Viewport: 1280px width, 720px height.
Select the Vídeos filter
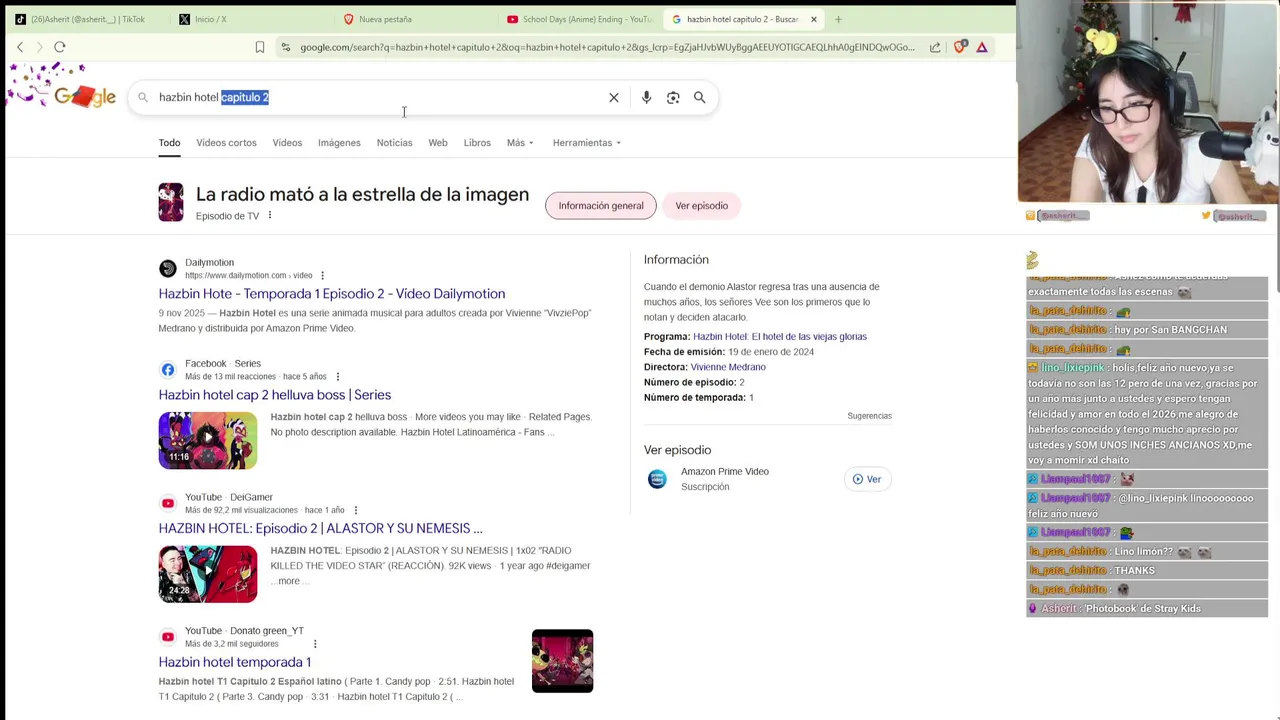[x=287, y=143]
